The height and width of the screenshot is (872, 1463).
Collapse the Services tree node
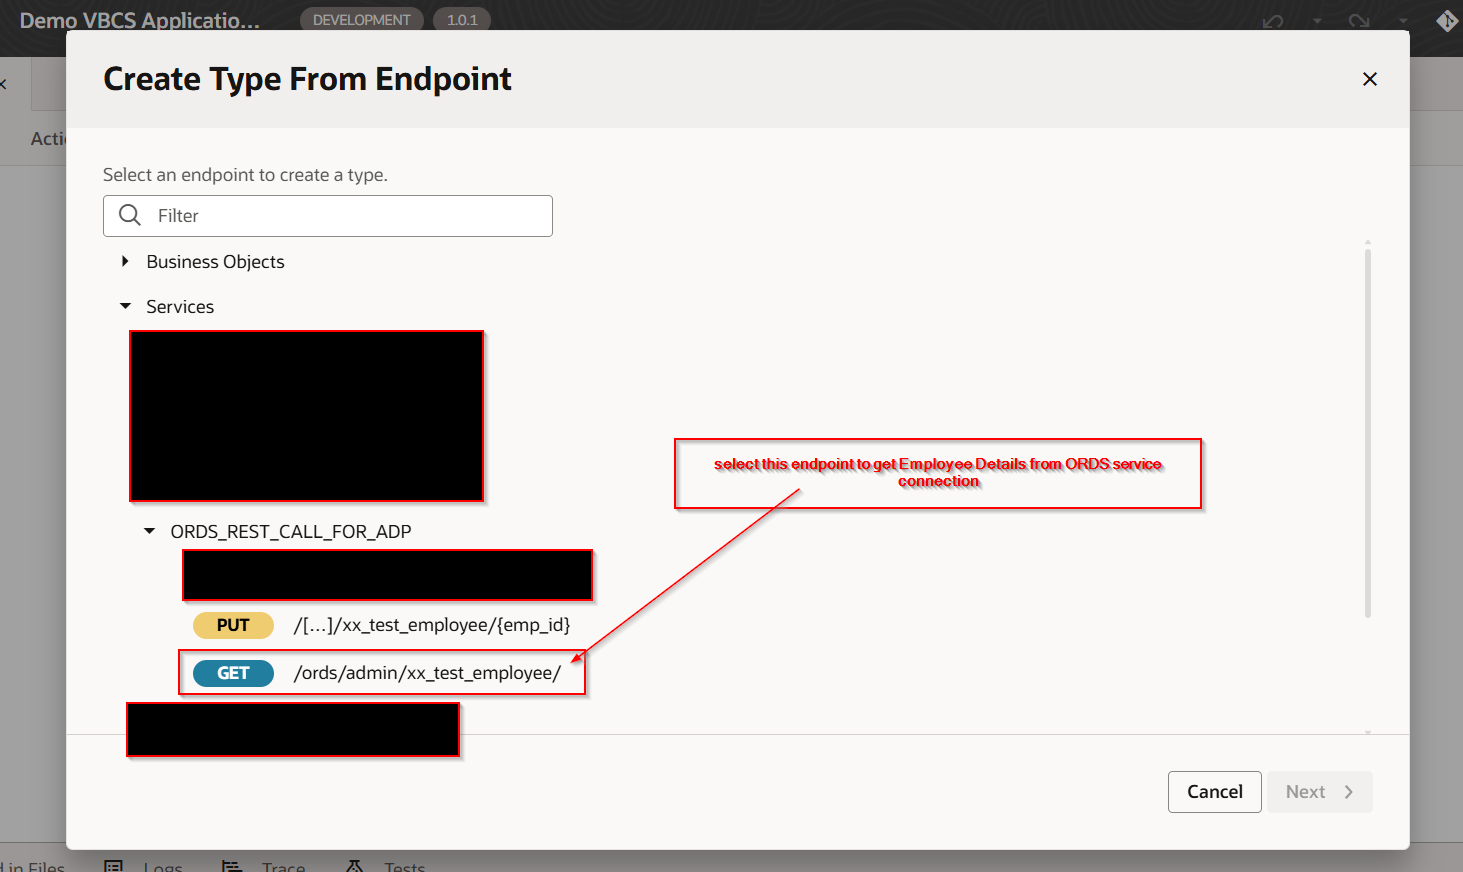[x=125, y=307]
